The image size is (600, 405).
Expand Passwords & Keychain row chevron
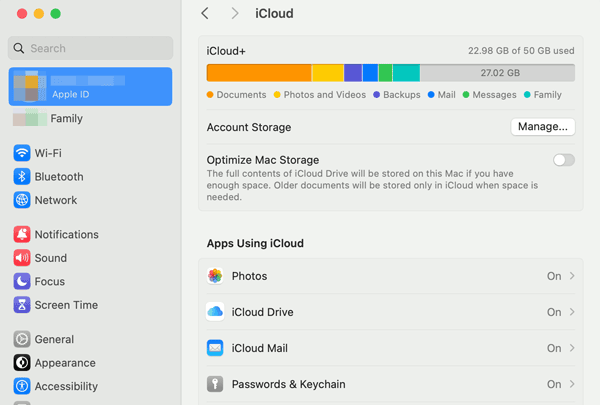572,384
